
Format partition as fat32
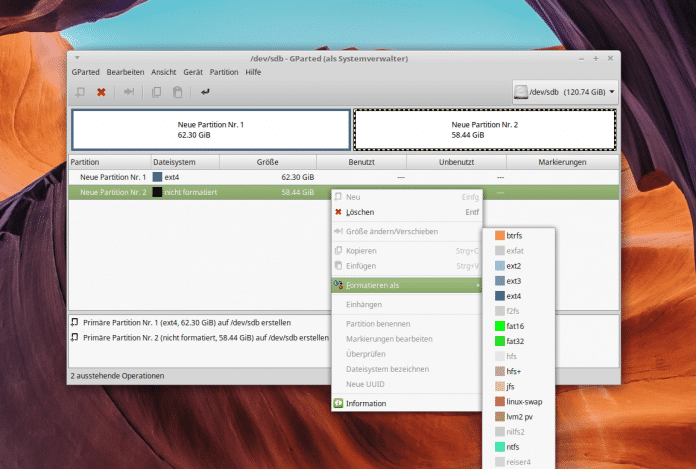point(516,341)
